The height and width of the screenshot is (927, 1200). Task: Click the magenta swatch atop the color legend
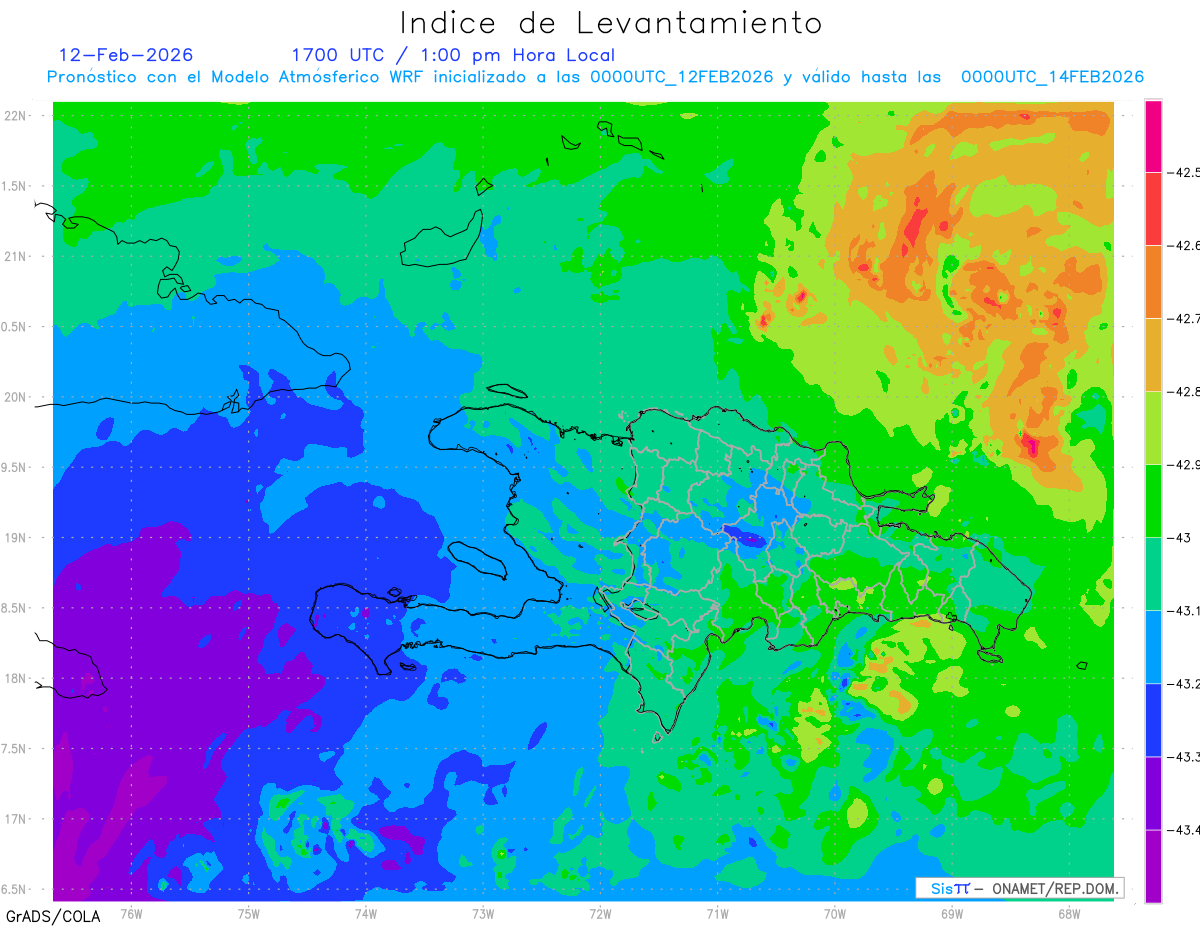click(1153, 136)
